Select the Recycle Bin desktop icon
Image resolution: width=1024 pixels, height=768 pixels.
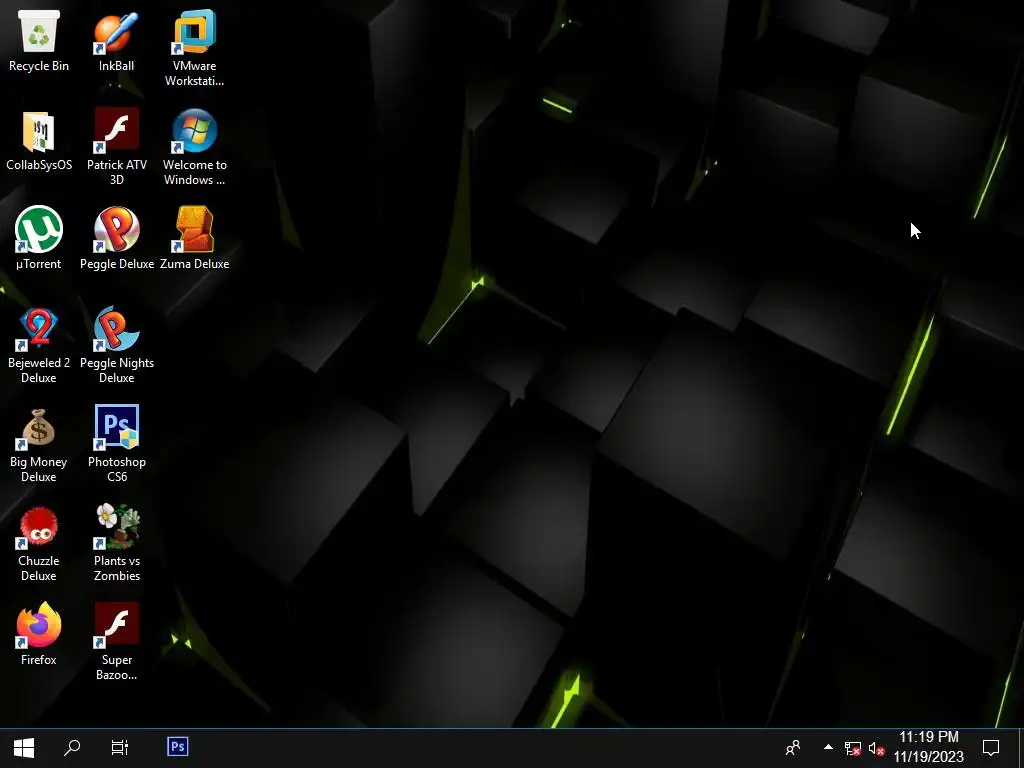pos(39,40)
